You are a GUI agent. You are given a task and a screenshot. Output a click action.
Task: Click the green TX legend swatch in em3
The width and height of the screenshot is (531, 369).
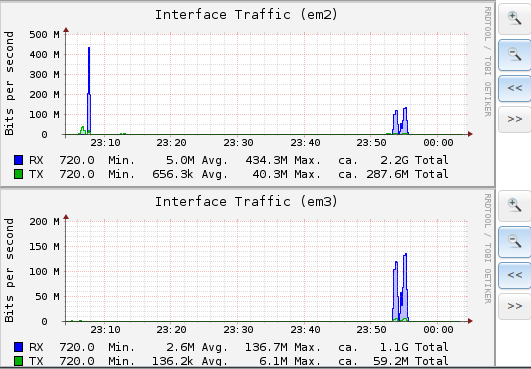tap(19, 361)
